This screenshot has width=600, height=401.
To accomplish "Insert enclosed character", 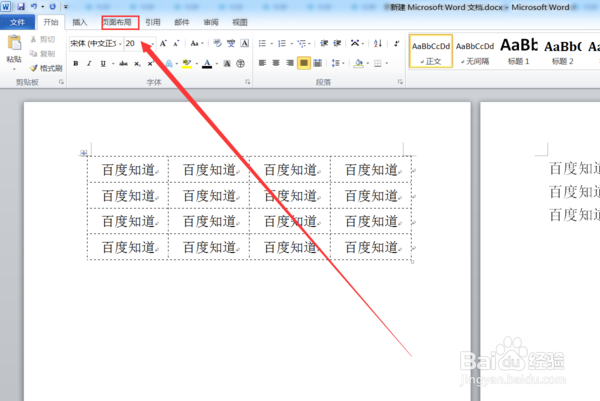I will (x=240, y=64).
